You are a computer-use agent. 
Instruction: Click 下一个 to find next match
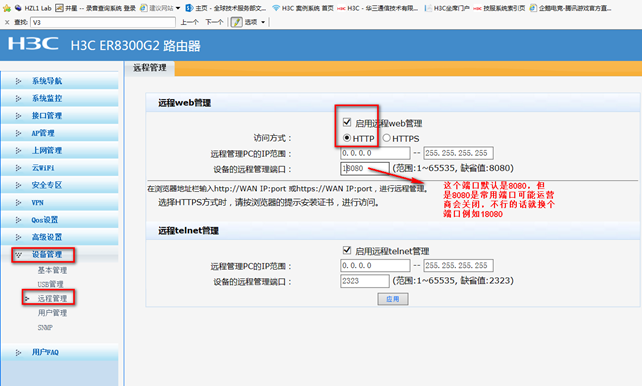(214, 22)
